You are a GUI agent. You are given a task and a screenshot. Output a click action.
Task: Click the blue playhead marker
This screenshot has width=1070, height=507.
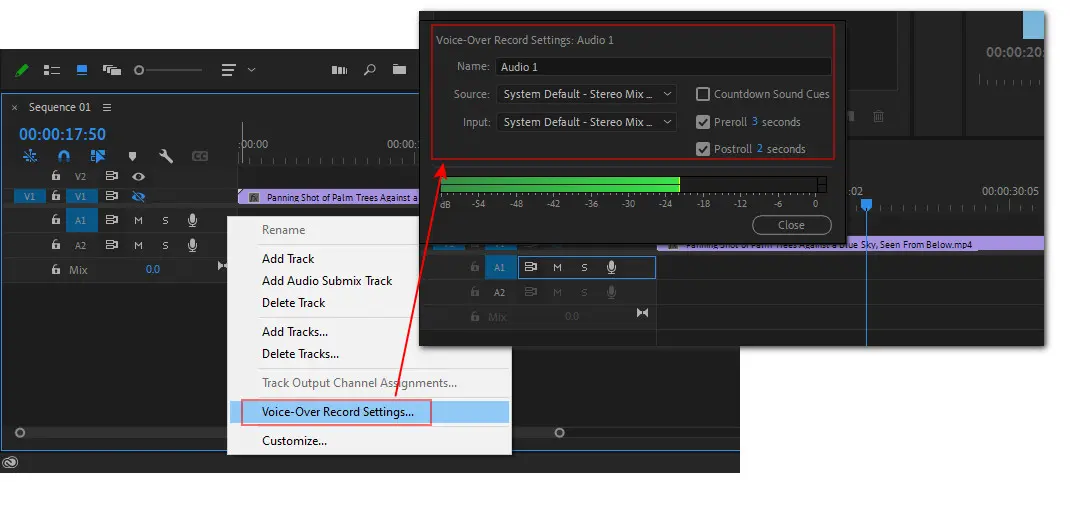tap(867, 204)
